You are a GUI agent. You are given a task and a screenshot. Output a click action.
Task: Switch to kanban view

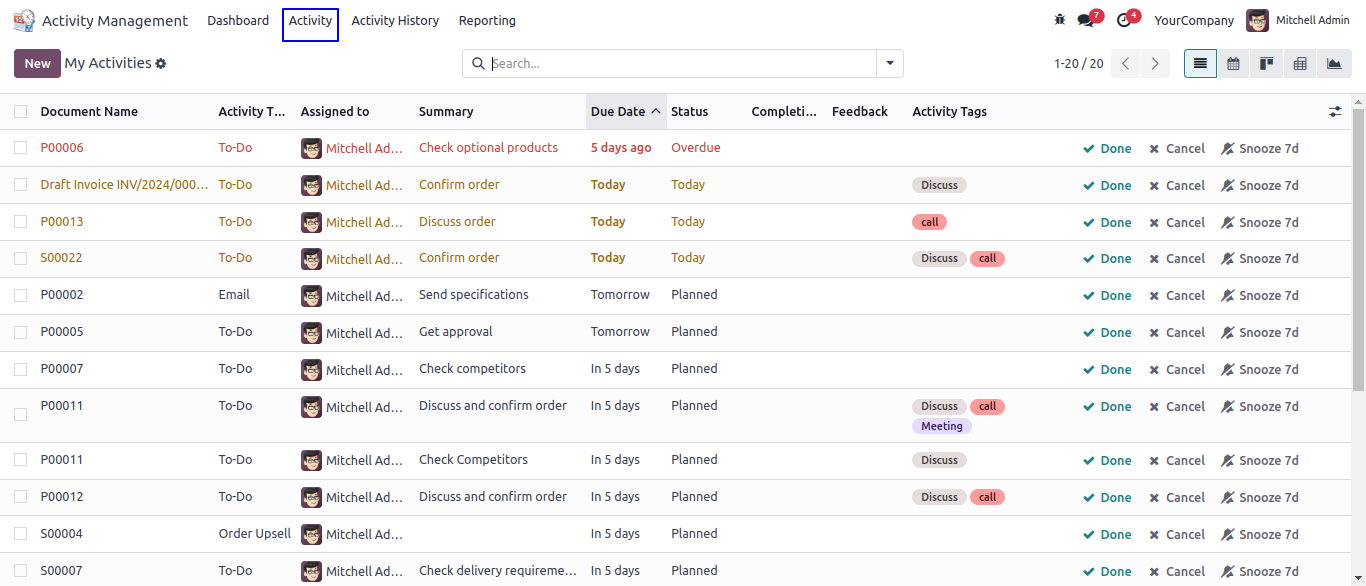1266,63
